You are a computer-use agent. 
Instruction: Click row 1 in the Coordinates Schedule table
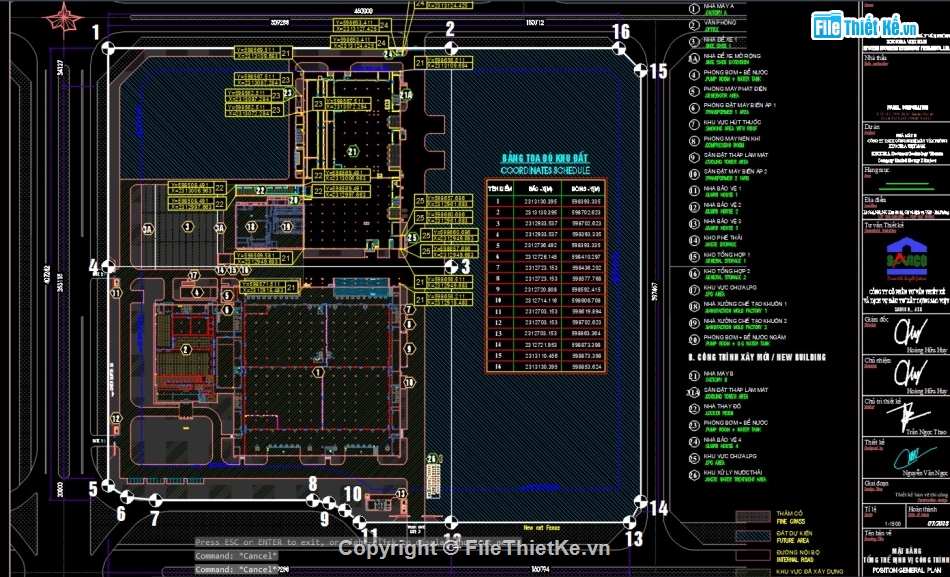(x=545, y=201)
